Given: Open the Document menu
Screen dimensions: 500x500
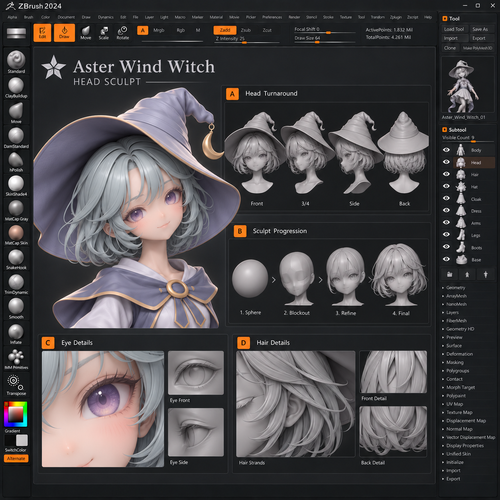Looking at the screenshot, I should click(66, 17).
